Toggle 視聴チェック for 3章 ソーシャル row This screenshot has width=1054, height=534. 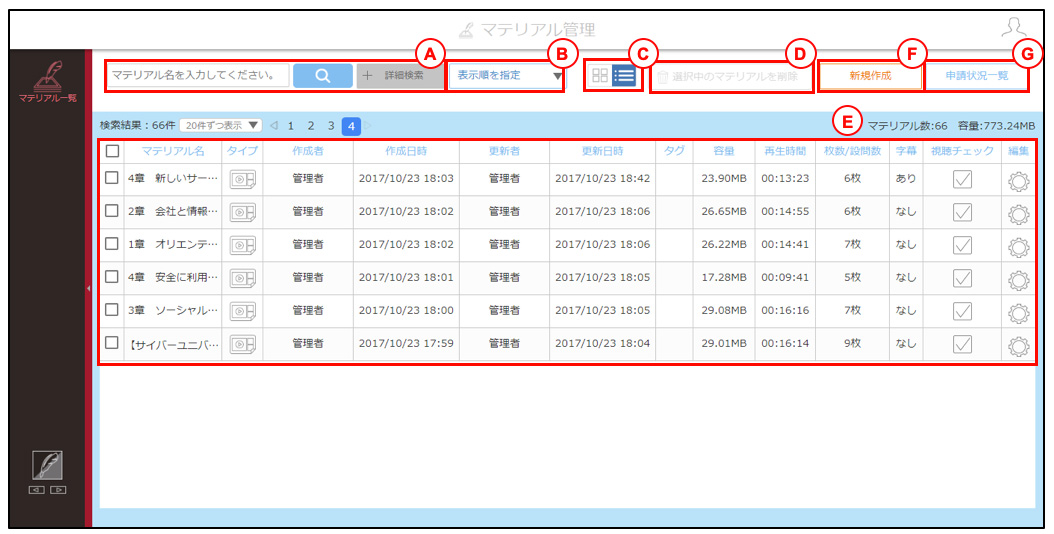coord(963,311)
